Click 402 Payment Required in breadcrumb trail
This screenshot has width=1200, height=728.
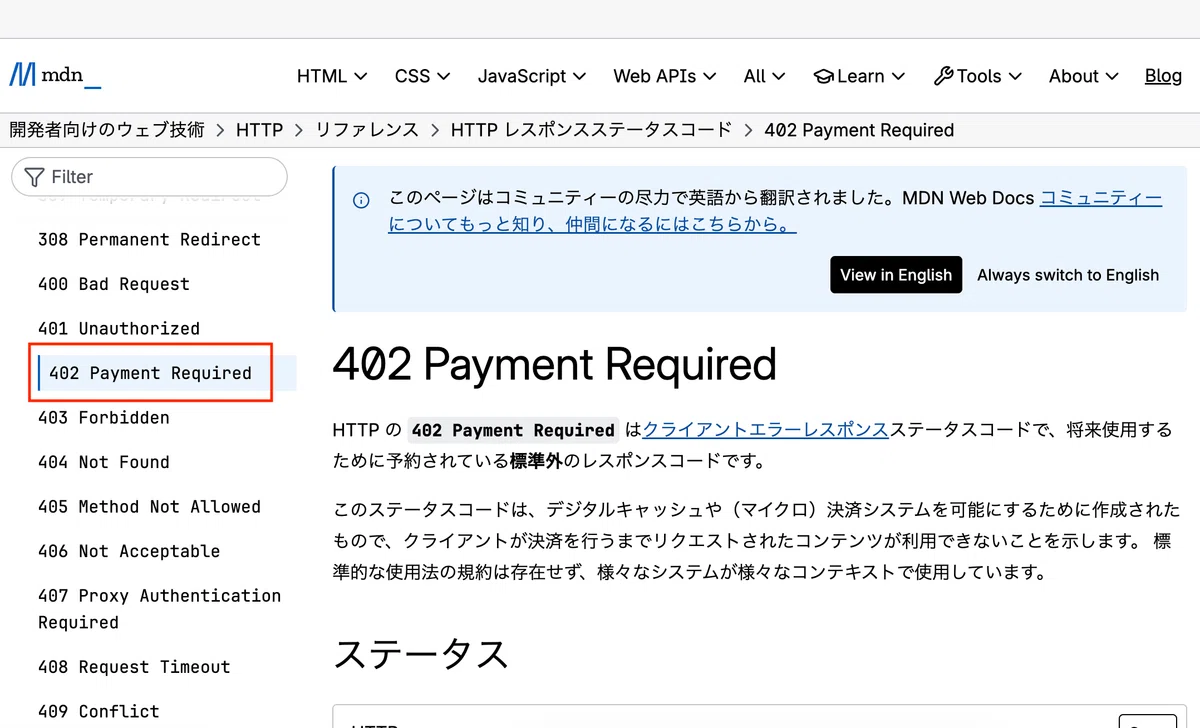[859, 130]
